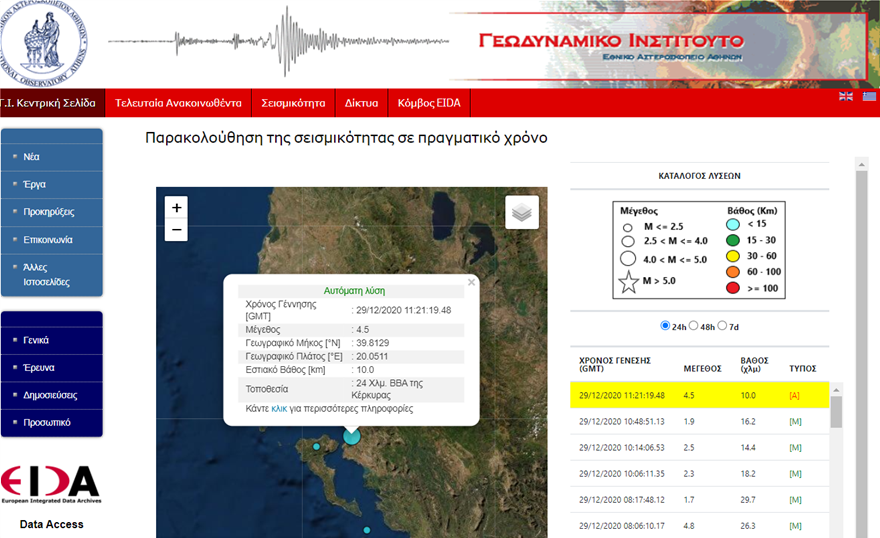Select the 24h time range
880x538 pixels.
tap(666, 326)
